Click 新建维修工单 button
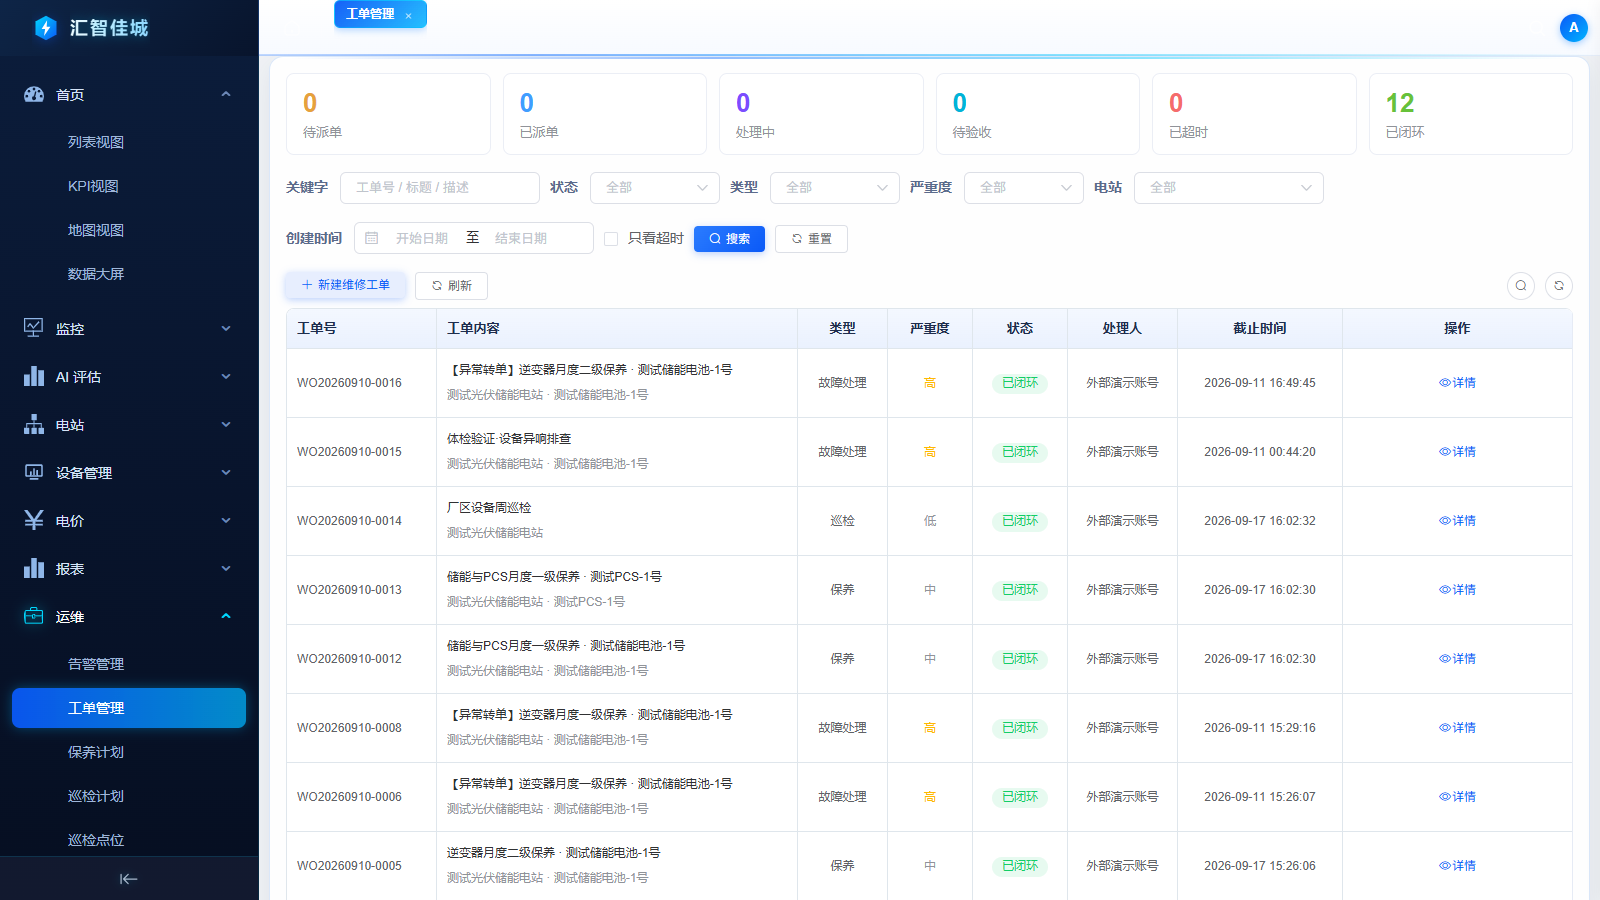This screenshot has height=900, width=1600. click(x=345, y=285)
